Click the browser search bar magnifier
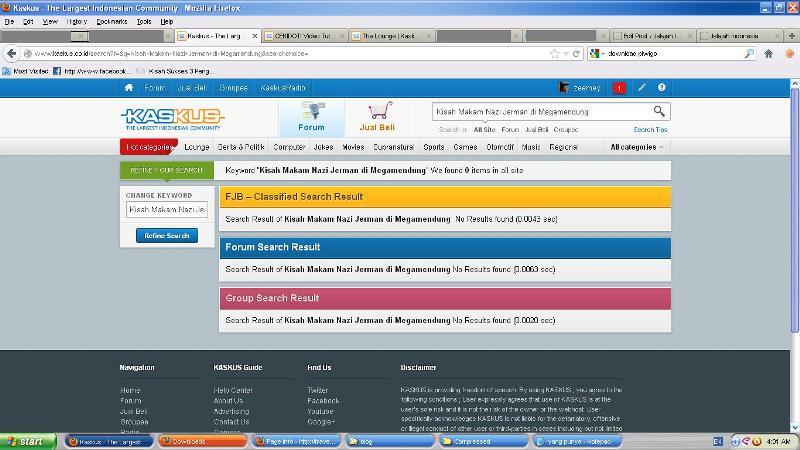The width and height of the screenshot is (800, 450). click(x=748, y=54)
